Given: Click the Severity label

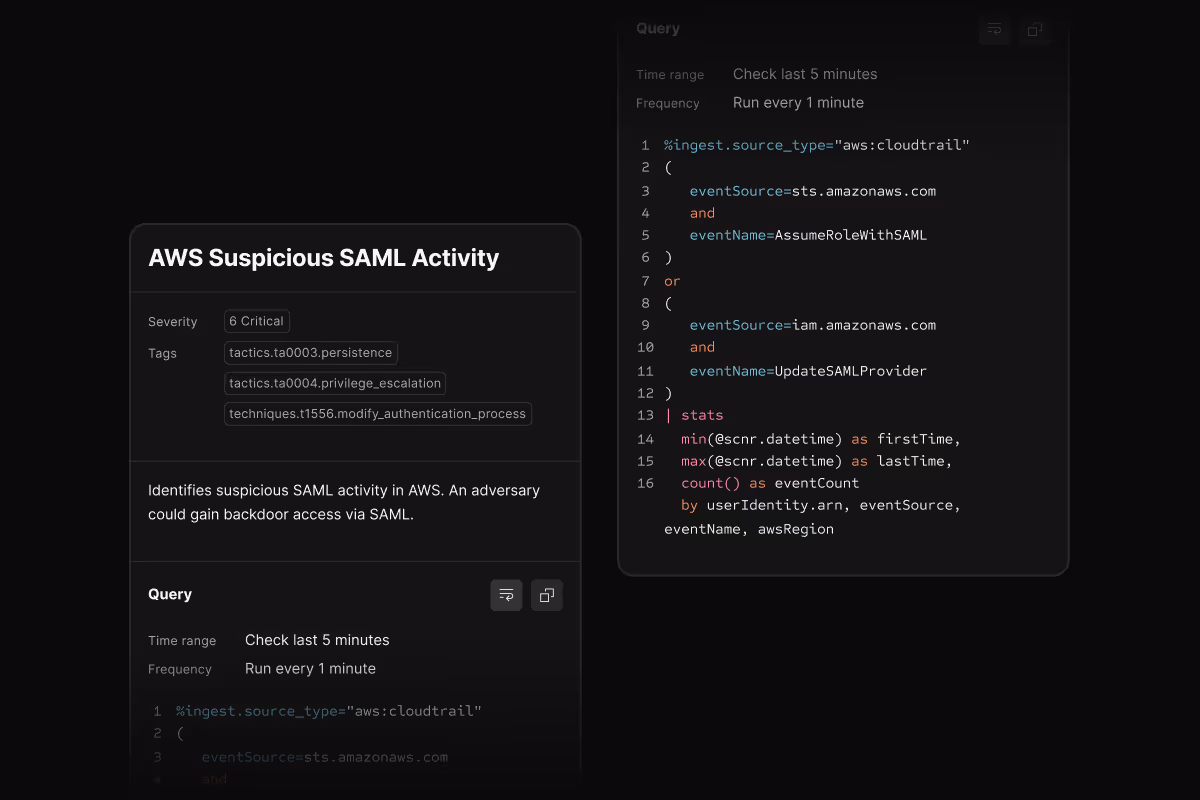Looking at the screenshot, I should pos(173,322).
